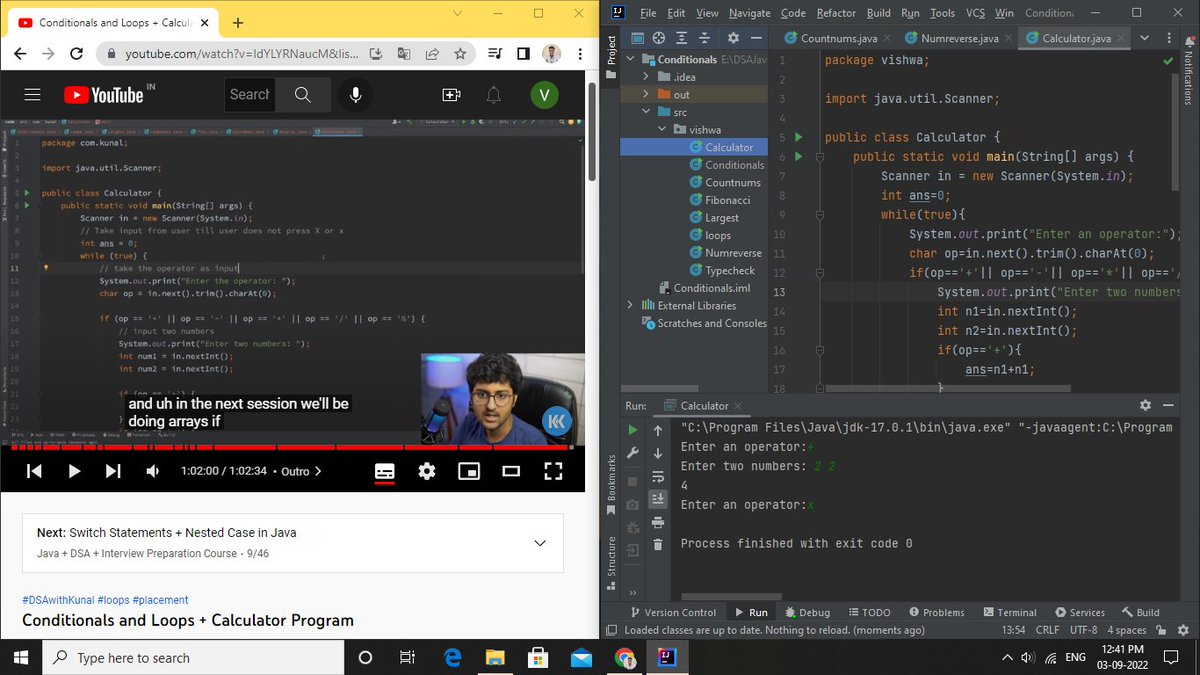Open Notifications side panel in IDE
This screenshot has width=1200, height=675.
[1188, 72]
